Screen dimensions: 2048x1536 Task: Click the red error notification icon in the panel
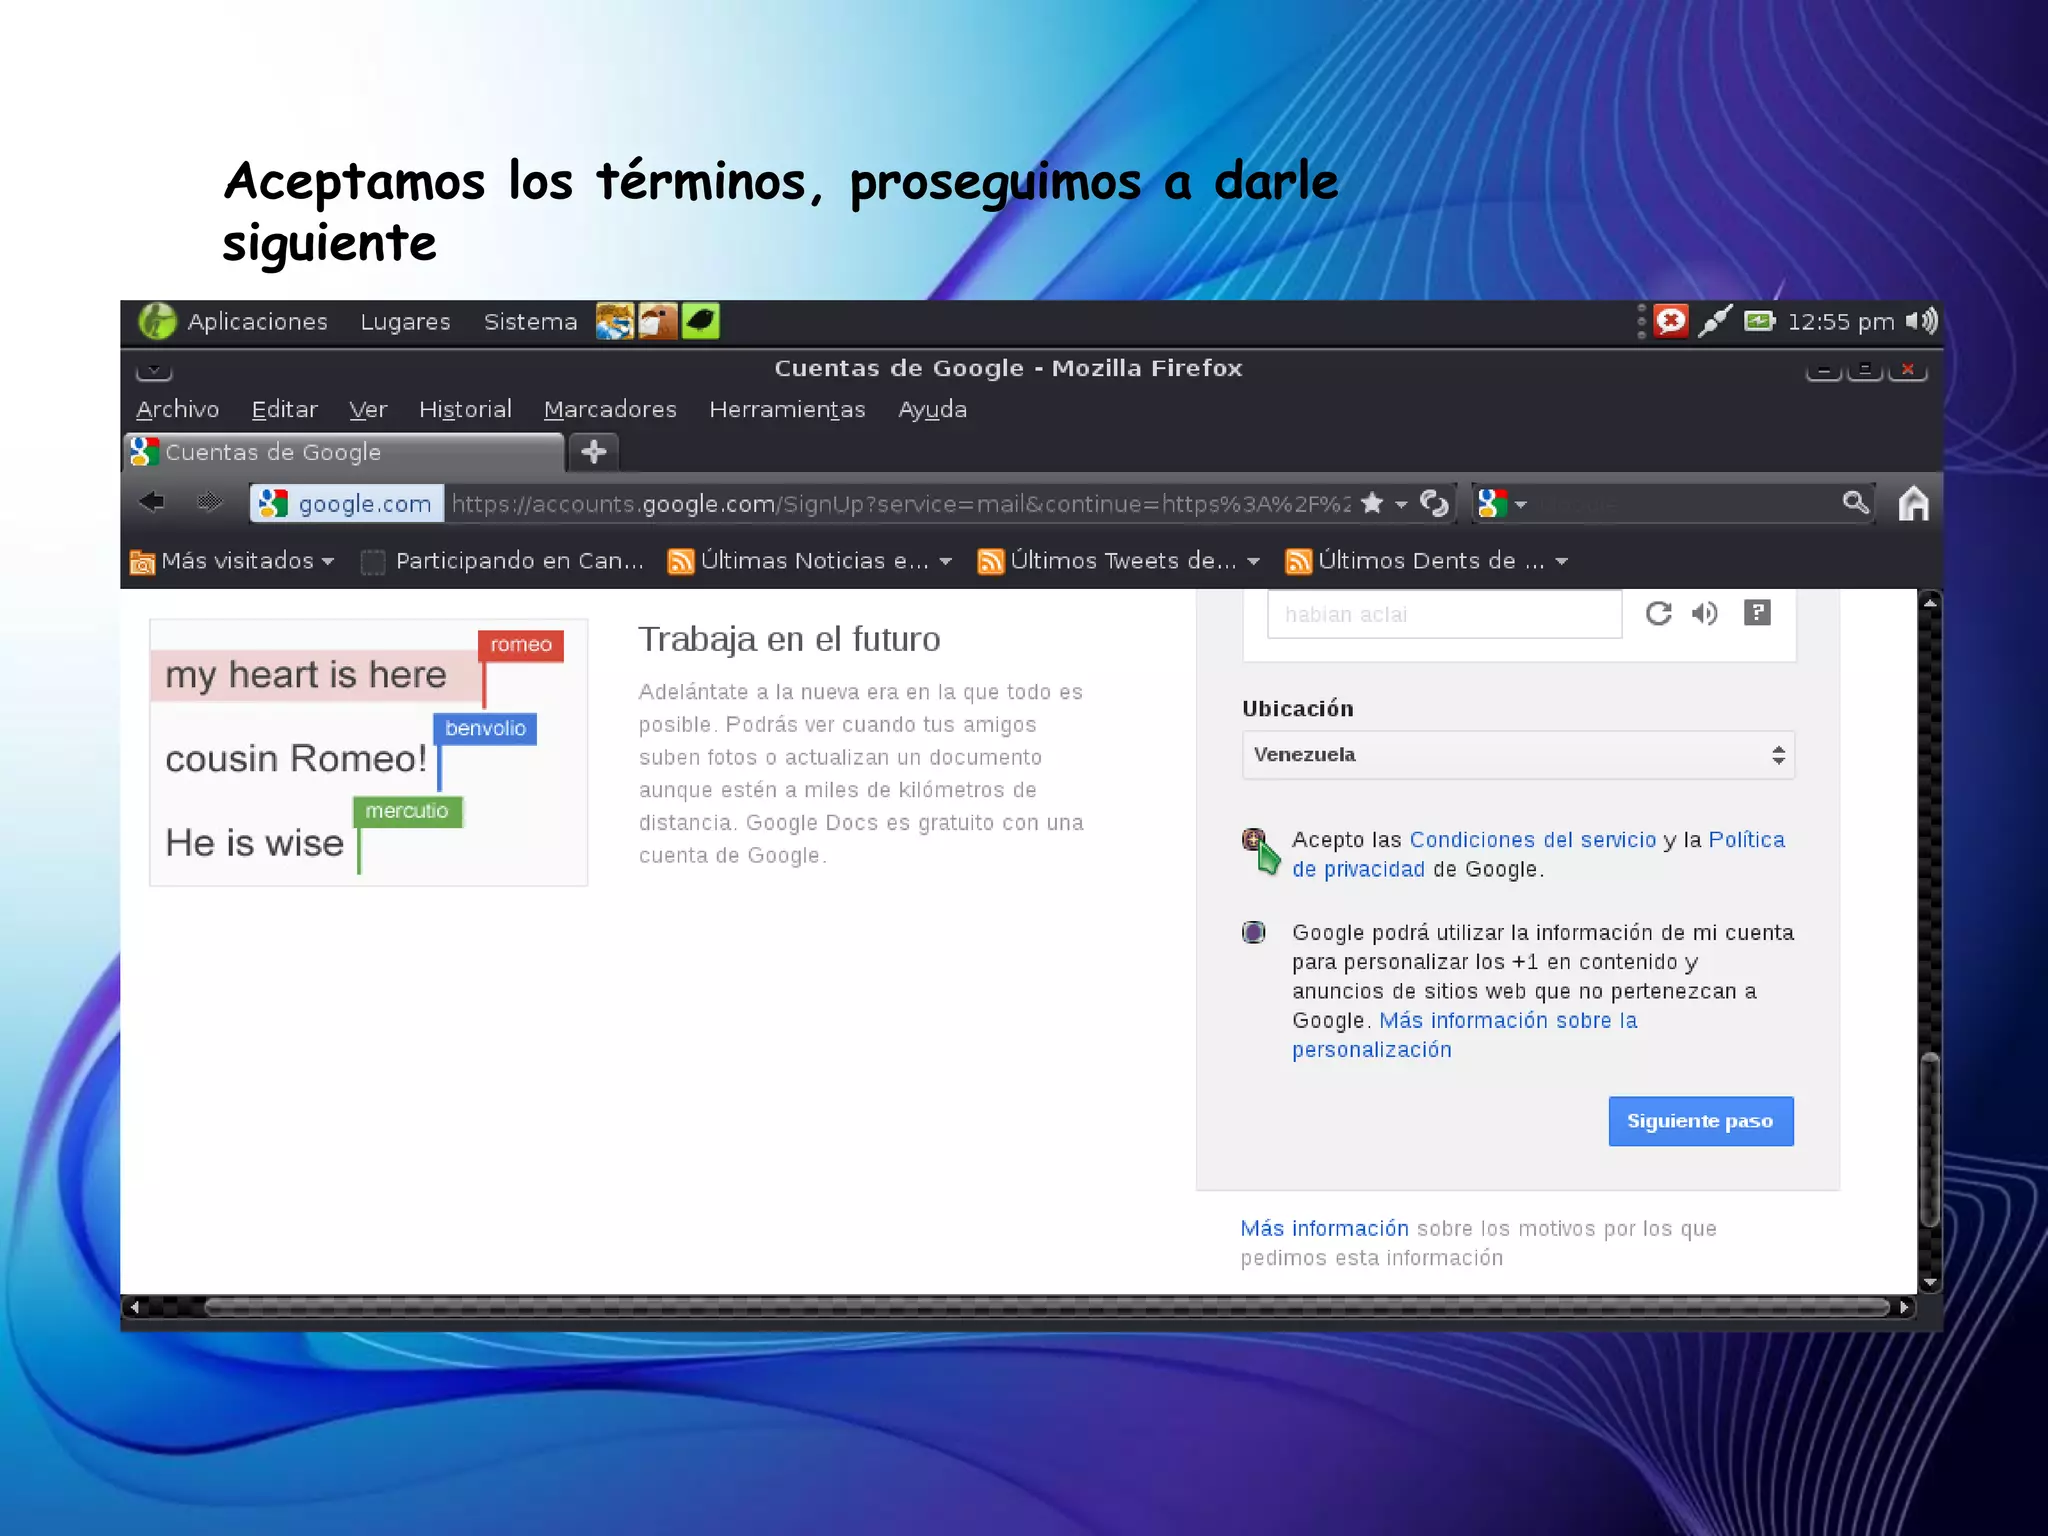coord(1670,321)
